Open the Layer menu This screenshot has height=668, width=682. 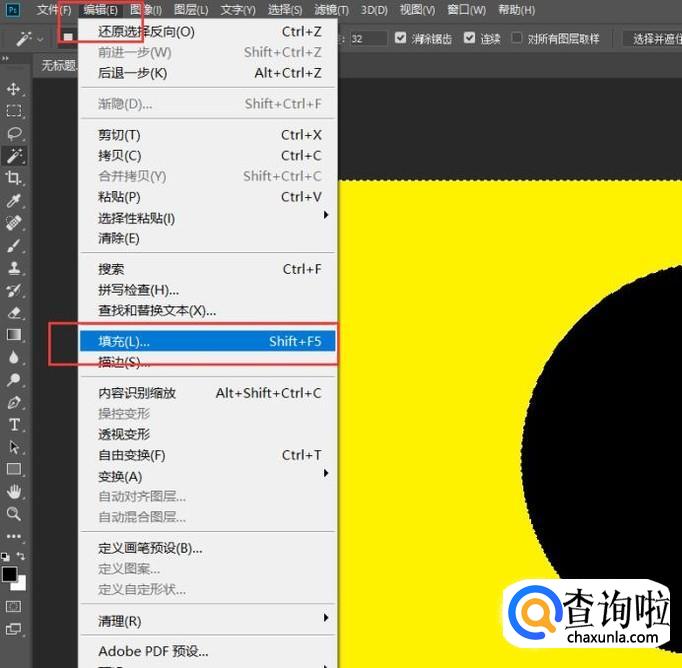click(191, 10)
